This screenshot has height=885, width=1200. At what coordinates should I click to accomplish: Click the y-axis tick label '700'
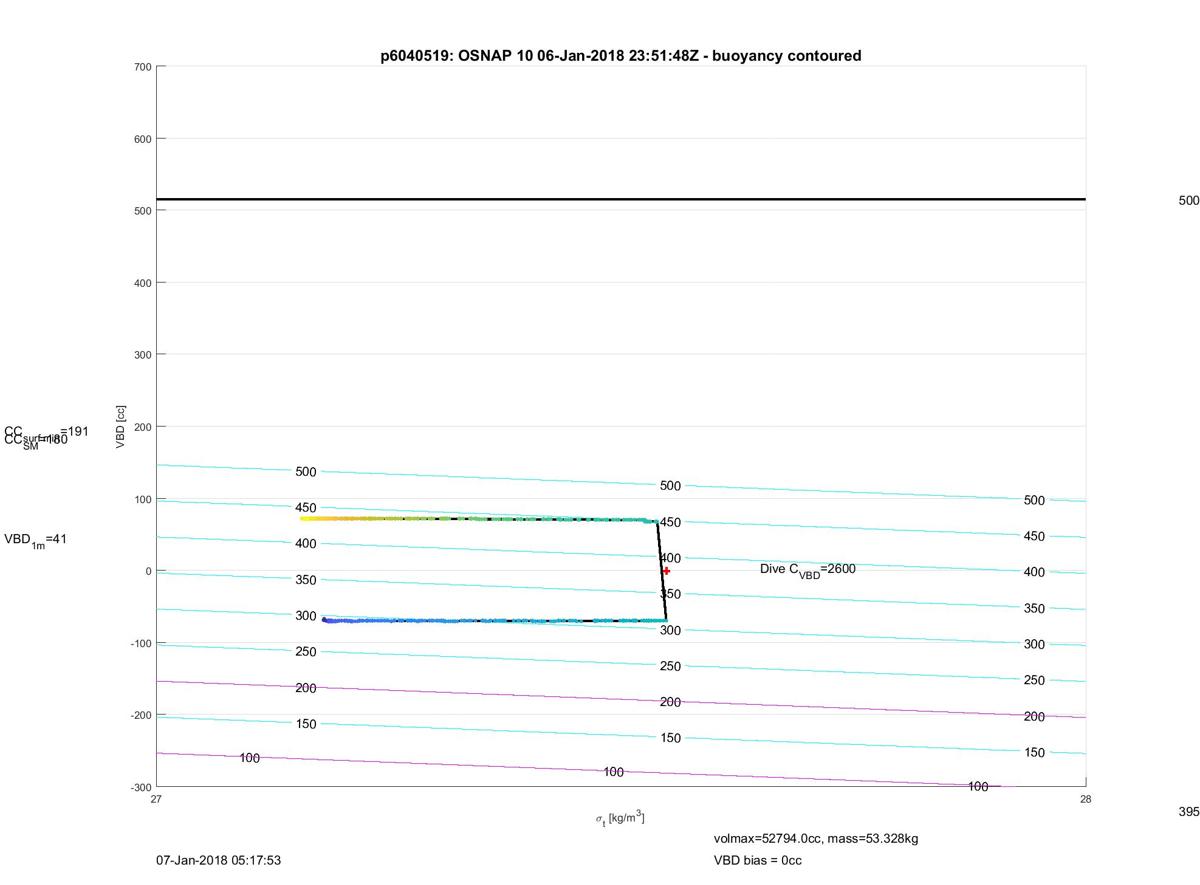coord(142,67)
